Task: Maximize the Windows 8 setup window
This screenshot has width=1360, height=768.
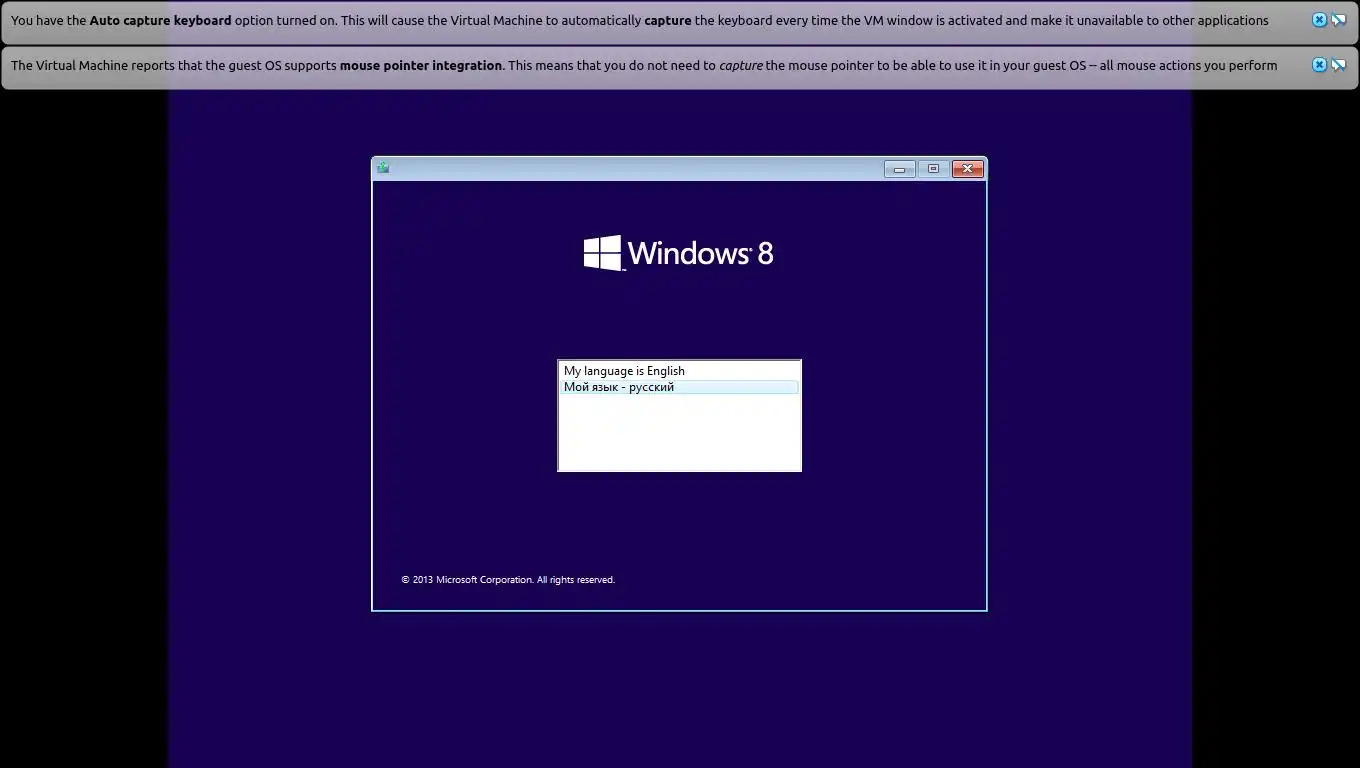Action: point(933,169)
